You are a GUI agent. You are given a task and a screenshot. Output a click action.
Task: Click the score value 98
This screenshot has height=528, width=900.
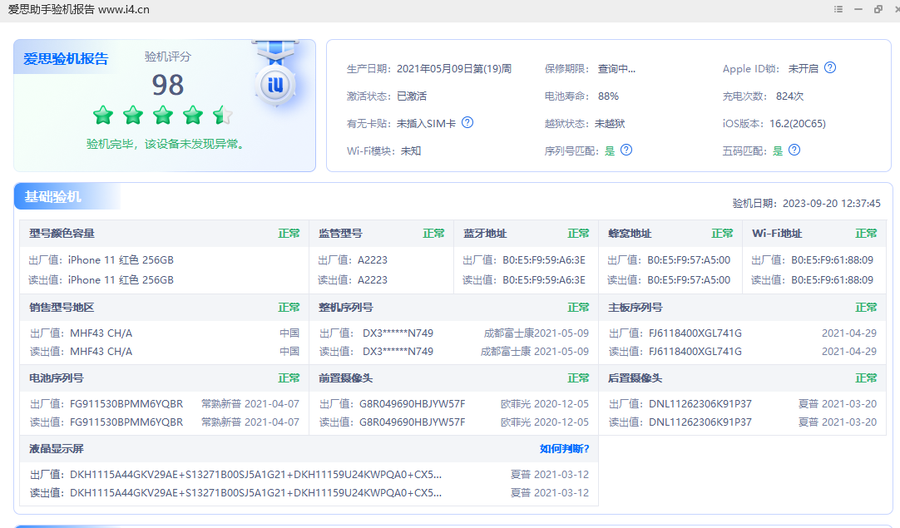[x=168, y=85]
